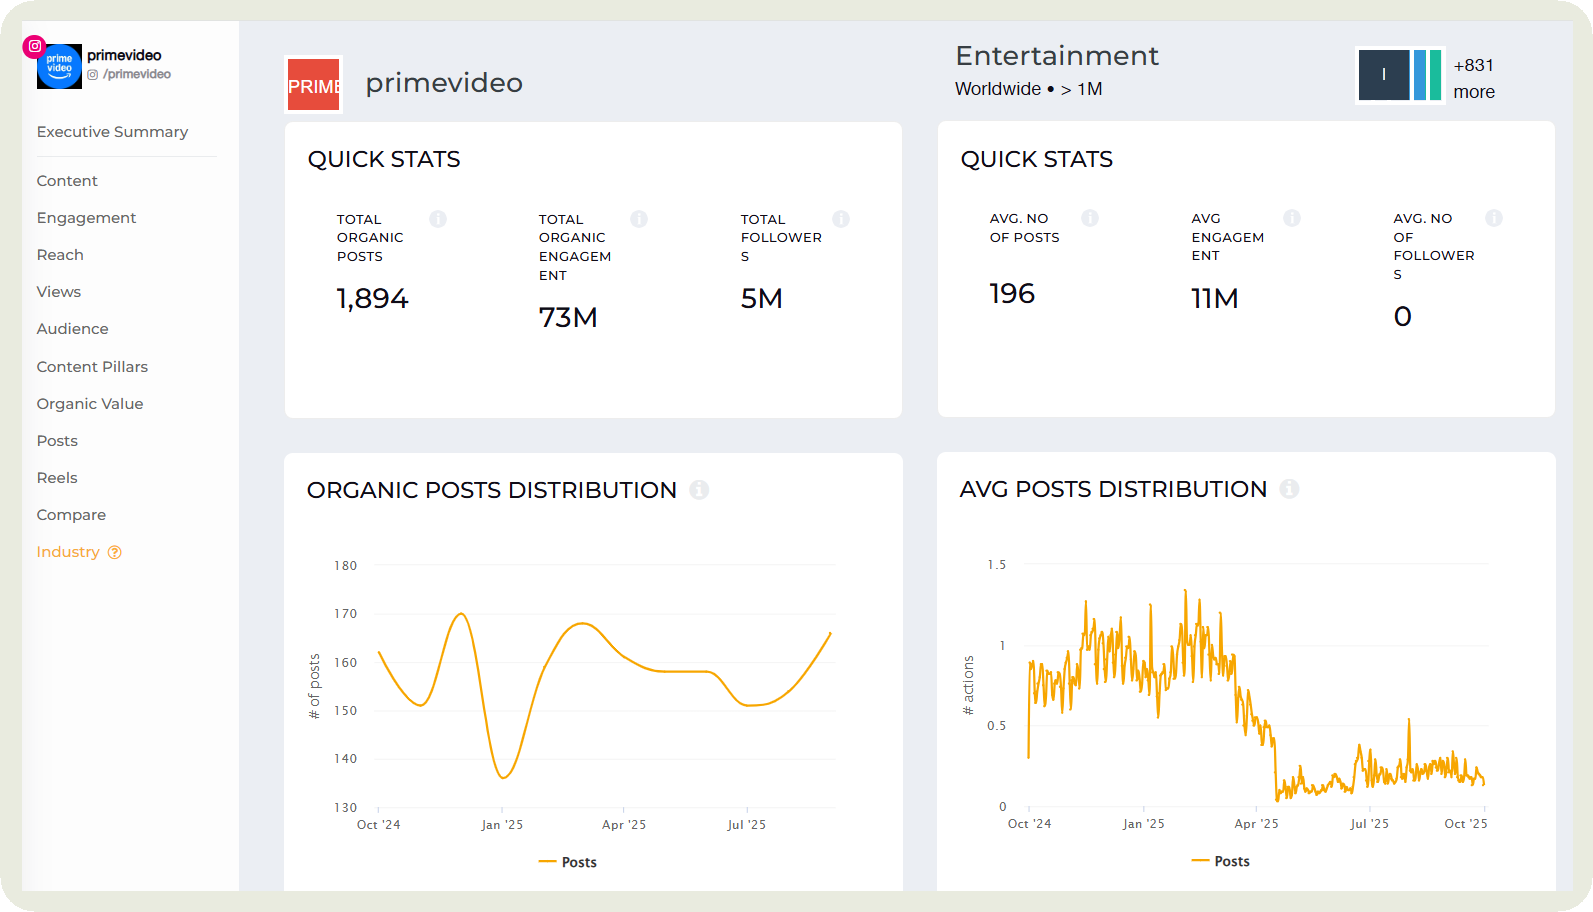Click info icon beside Avg Engagement
1593x912 pixels.
tap(1292, 218)
